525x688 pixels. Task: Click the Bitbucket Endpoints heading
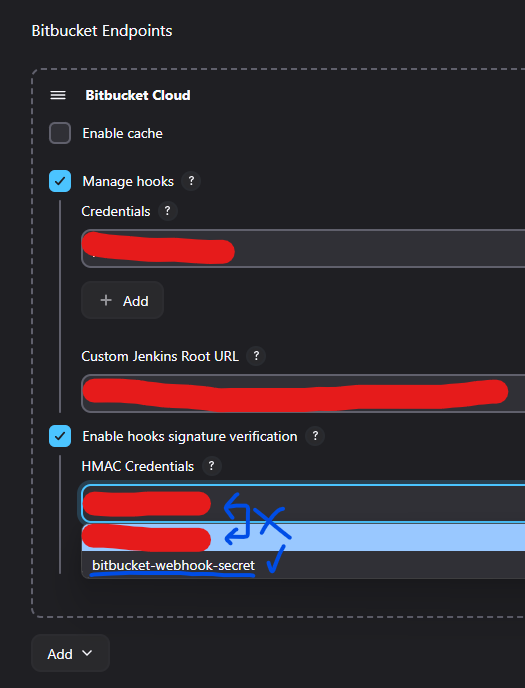102,31
